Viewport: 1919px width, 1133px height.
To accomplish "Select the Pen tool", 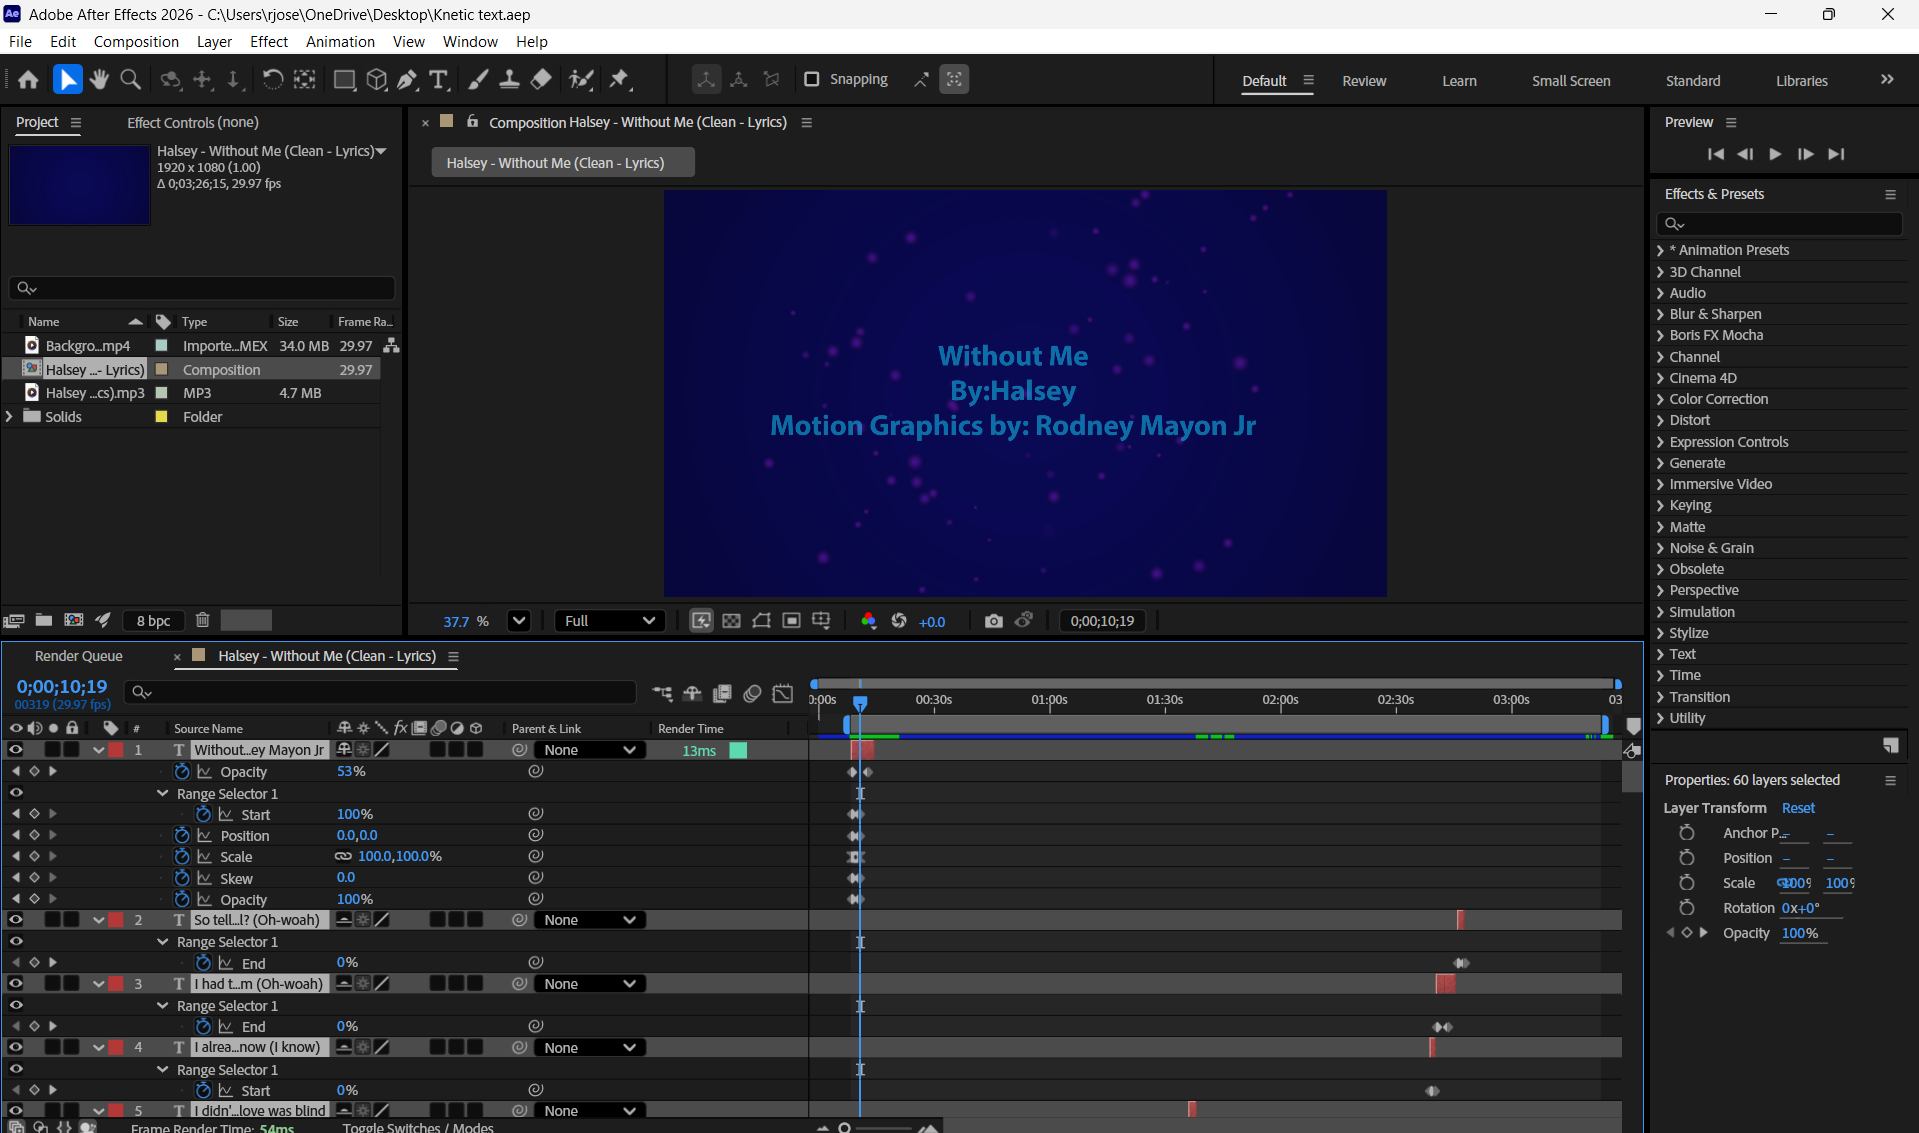I will [x=407, y=80].
